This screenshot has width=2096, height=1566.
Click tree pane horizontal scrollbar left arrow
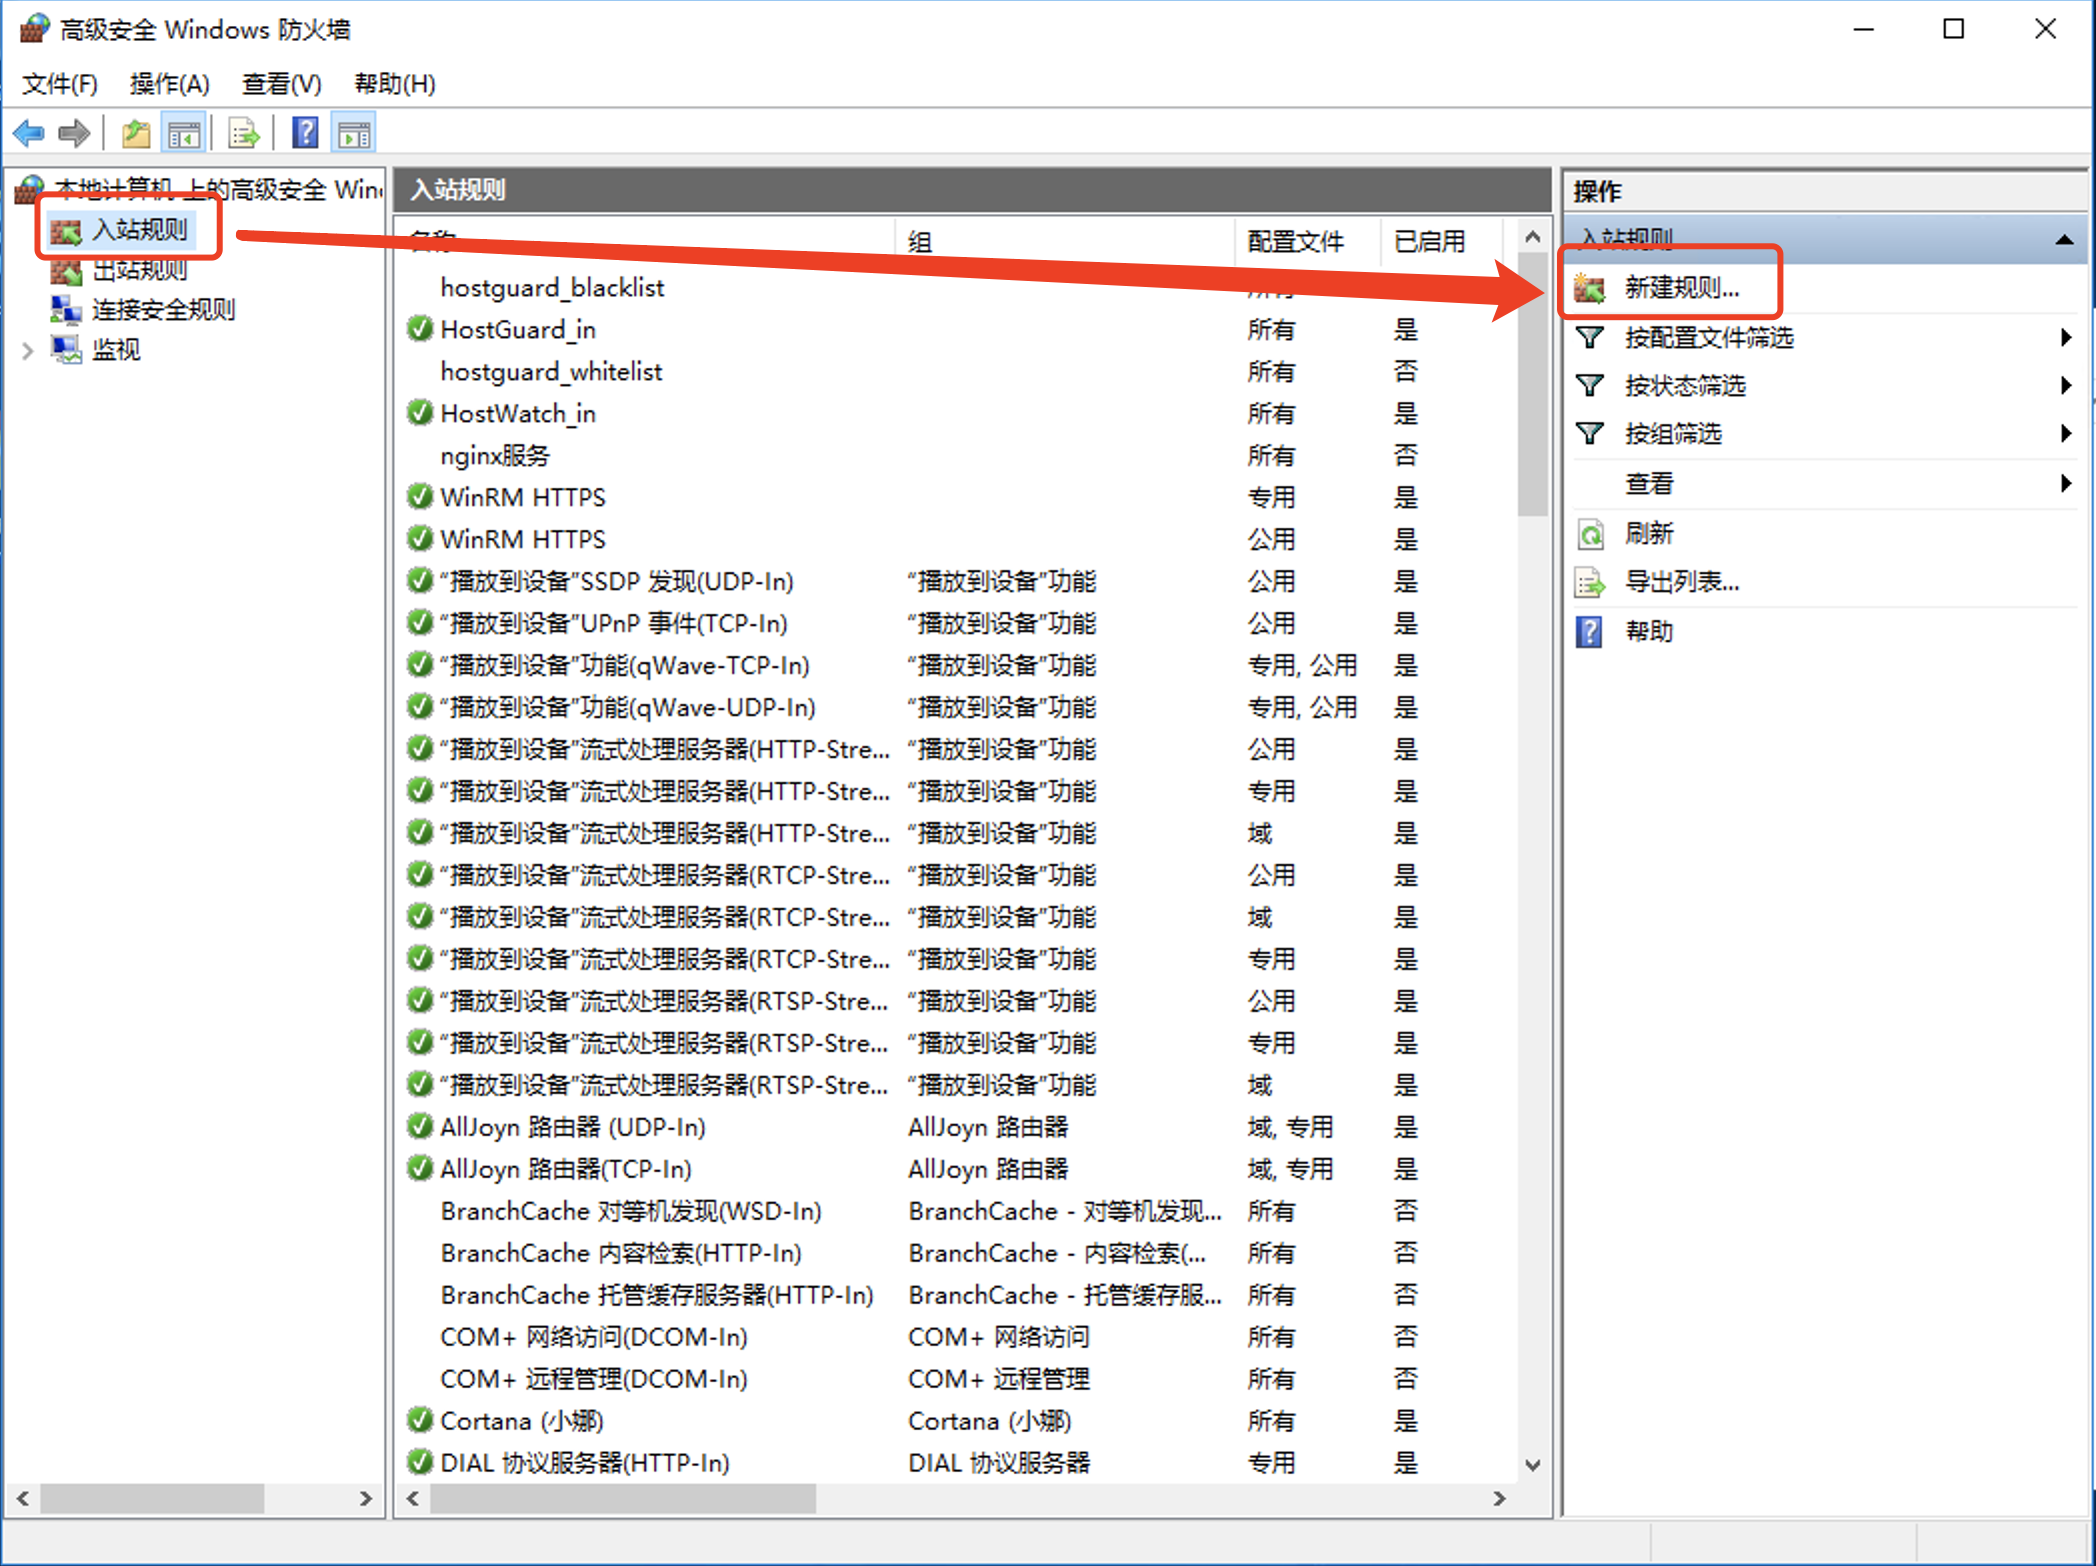click(23, 1498)
